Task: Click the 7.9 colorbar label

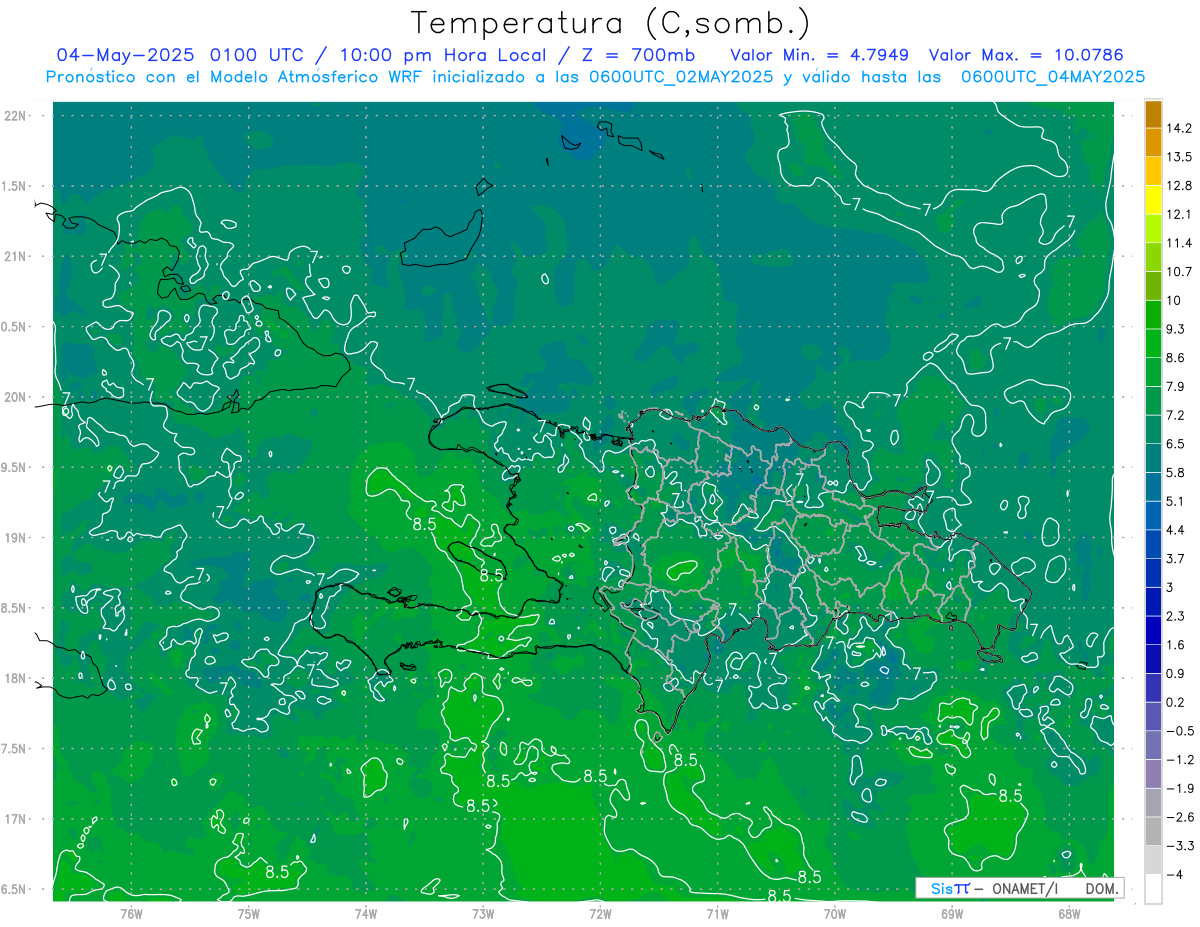Action: click(x=1176, y=386)
